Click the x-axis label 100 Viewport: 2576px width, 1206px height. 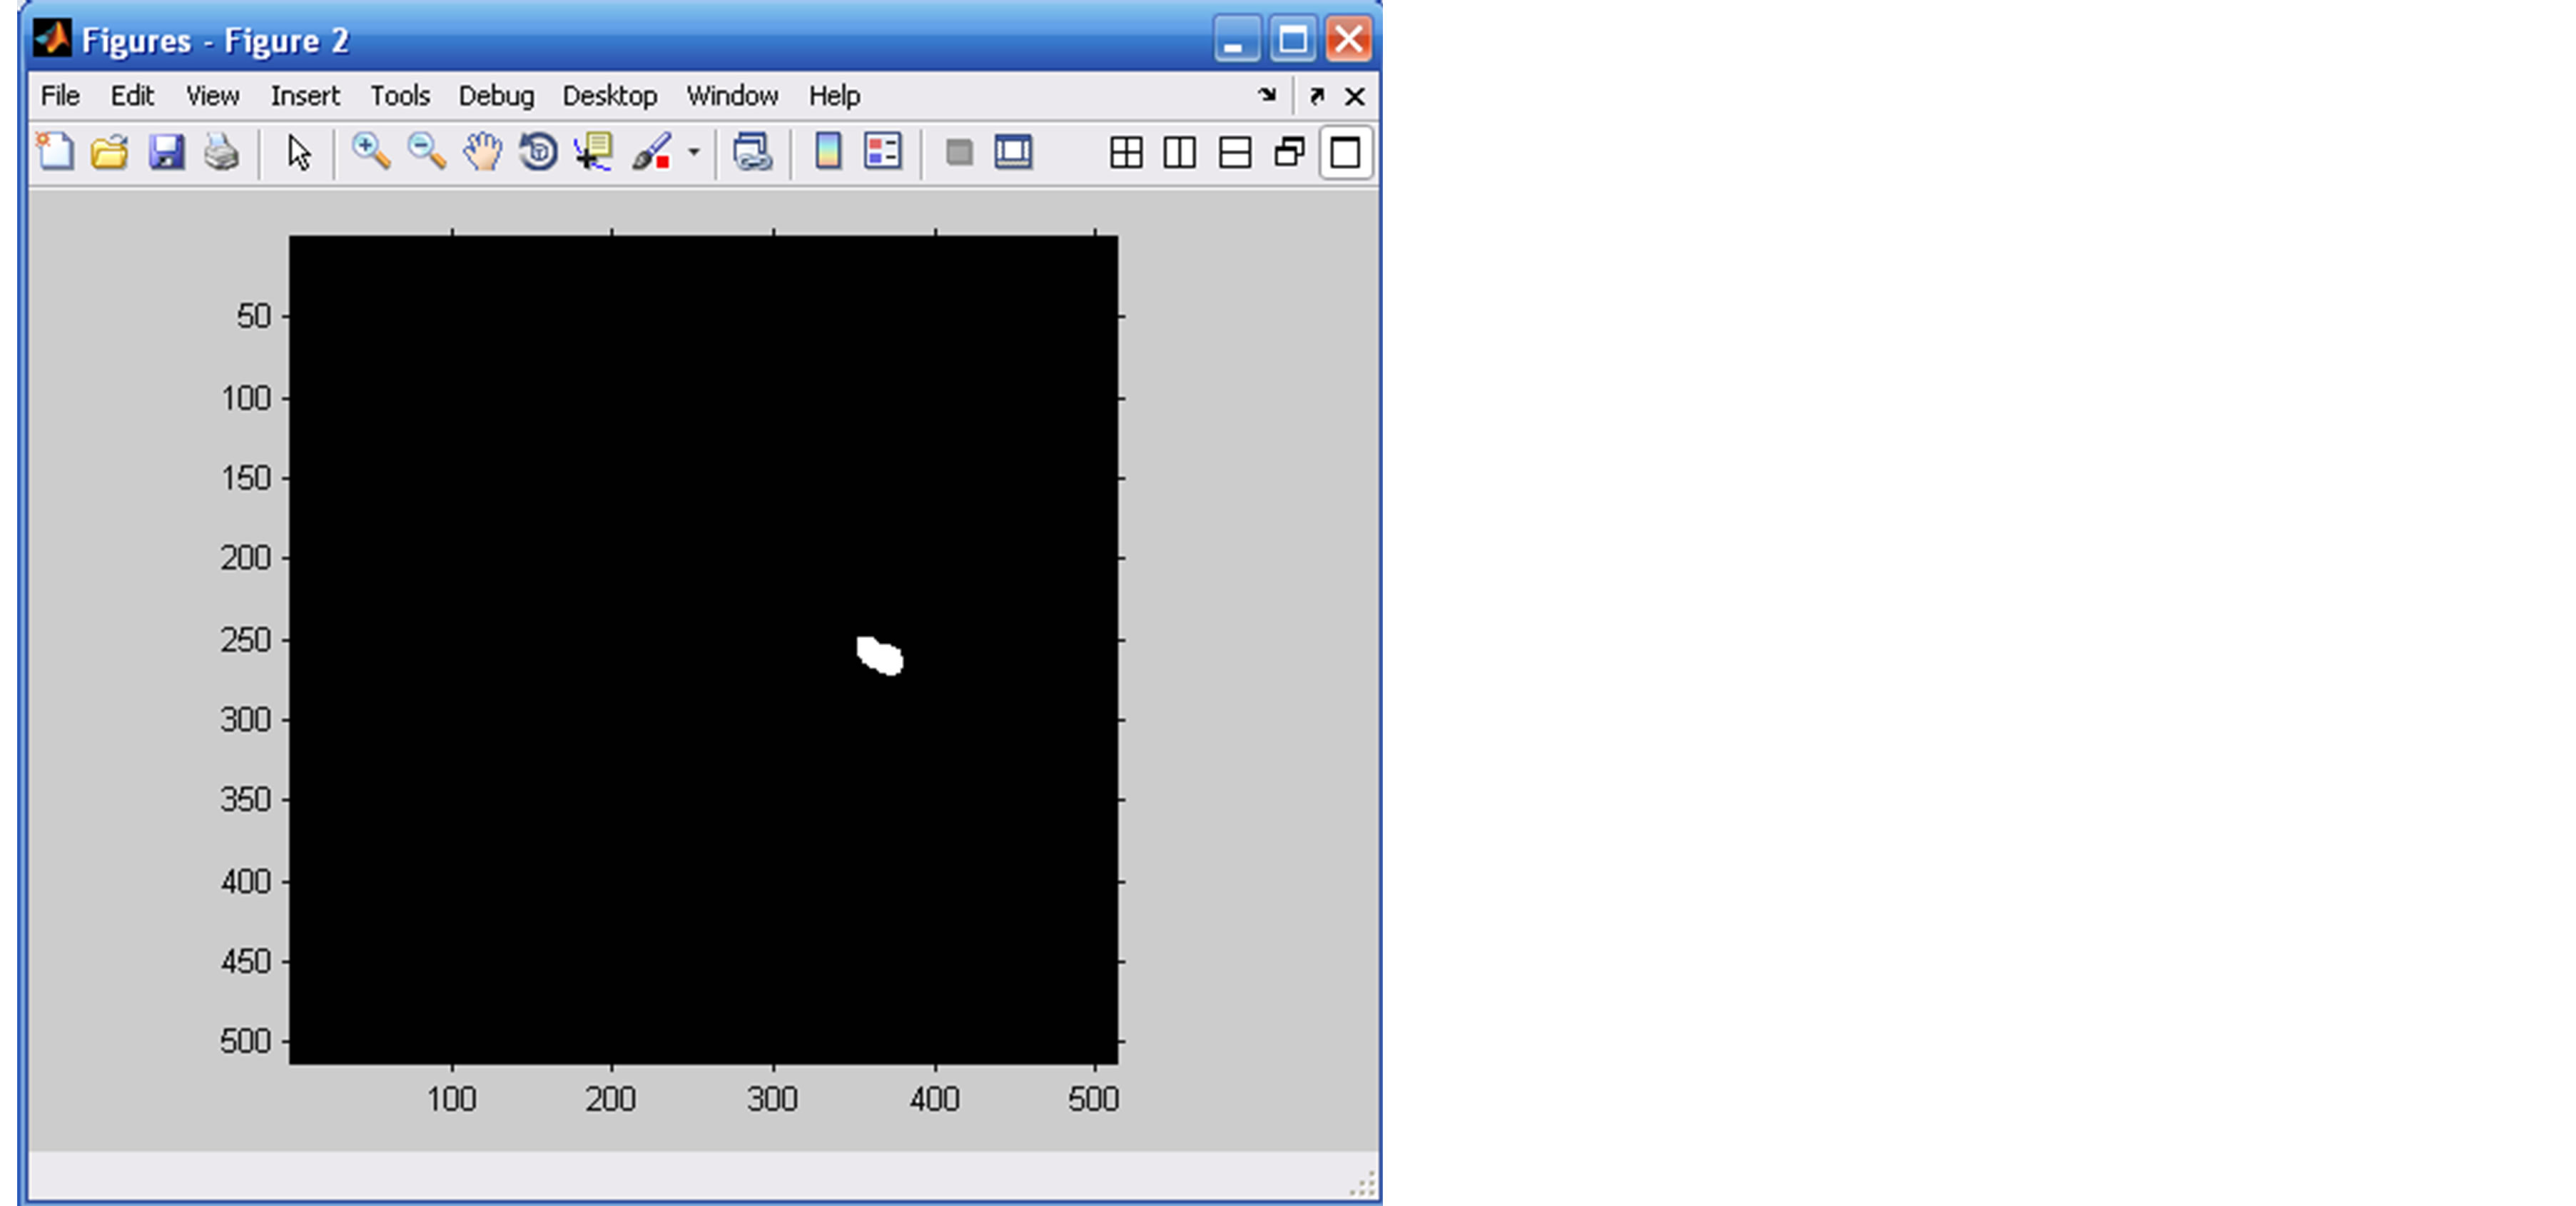451,1099
